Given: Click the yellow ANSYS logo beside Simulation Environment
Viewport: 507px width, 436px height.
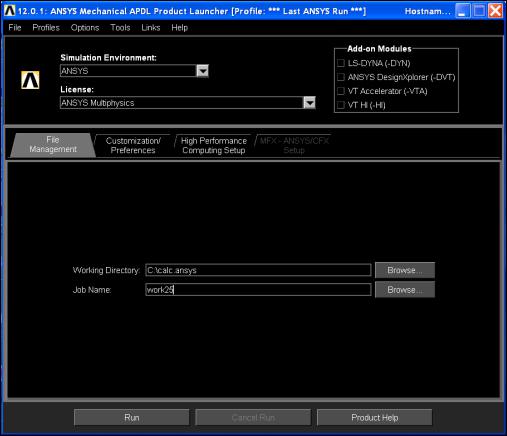Looking at the screenshot, I should click(x=30, y=80).
